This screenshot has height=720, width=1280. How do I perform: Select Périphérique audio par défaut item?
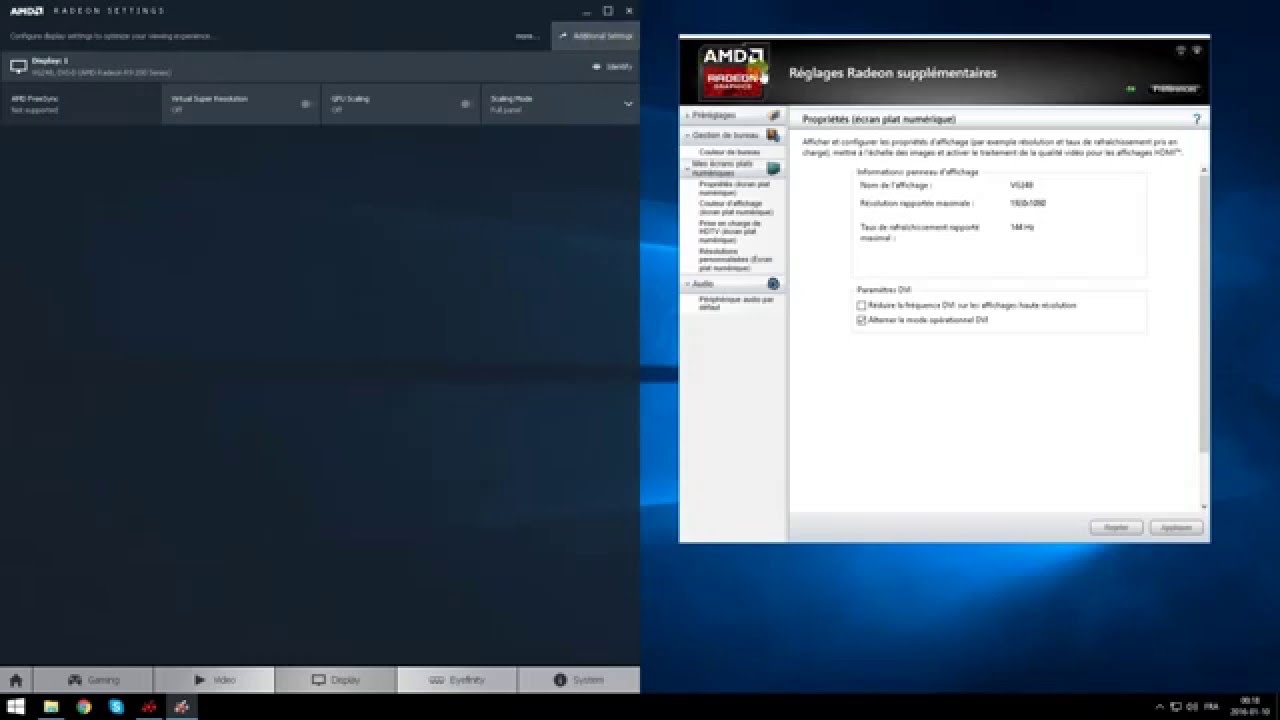[x=736, y=303]
